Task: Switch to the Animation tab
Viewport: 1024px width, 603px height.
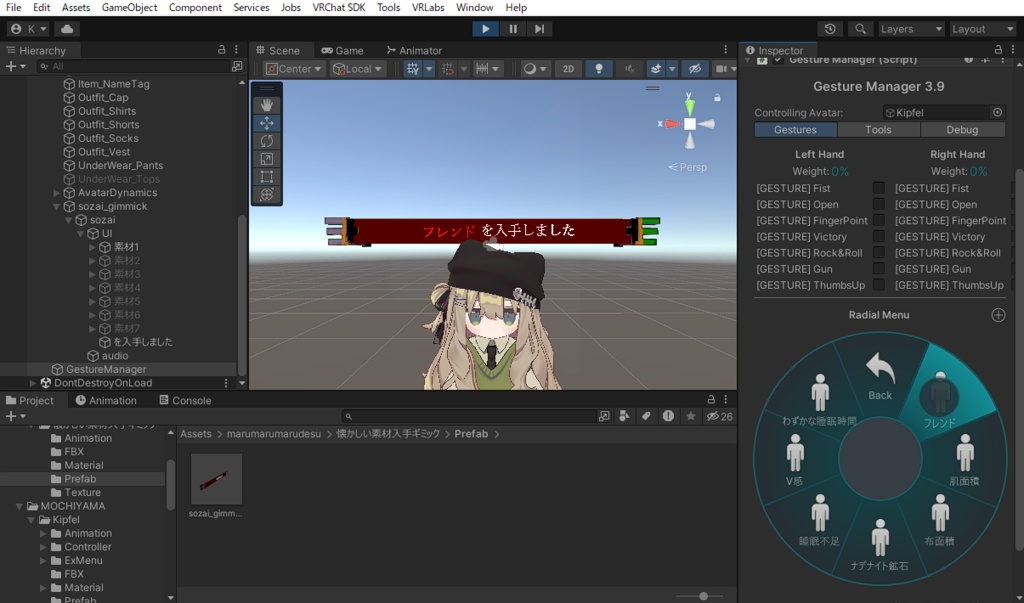Action: tap(106, 400)
